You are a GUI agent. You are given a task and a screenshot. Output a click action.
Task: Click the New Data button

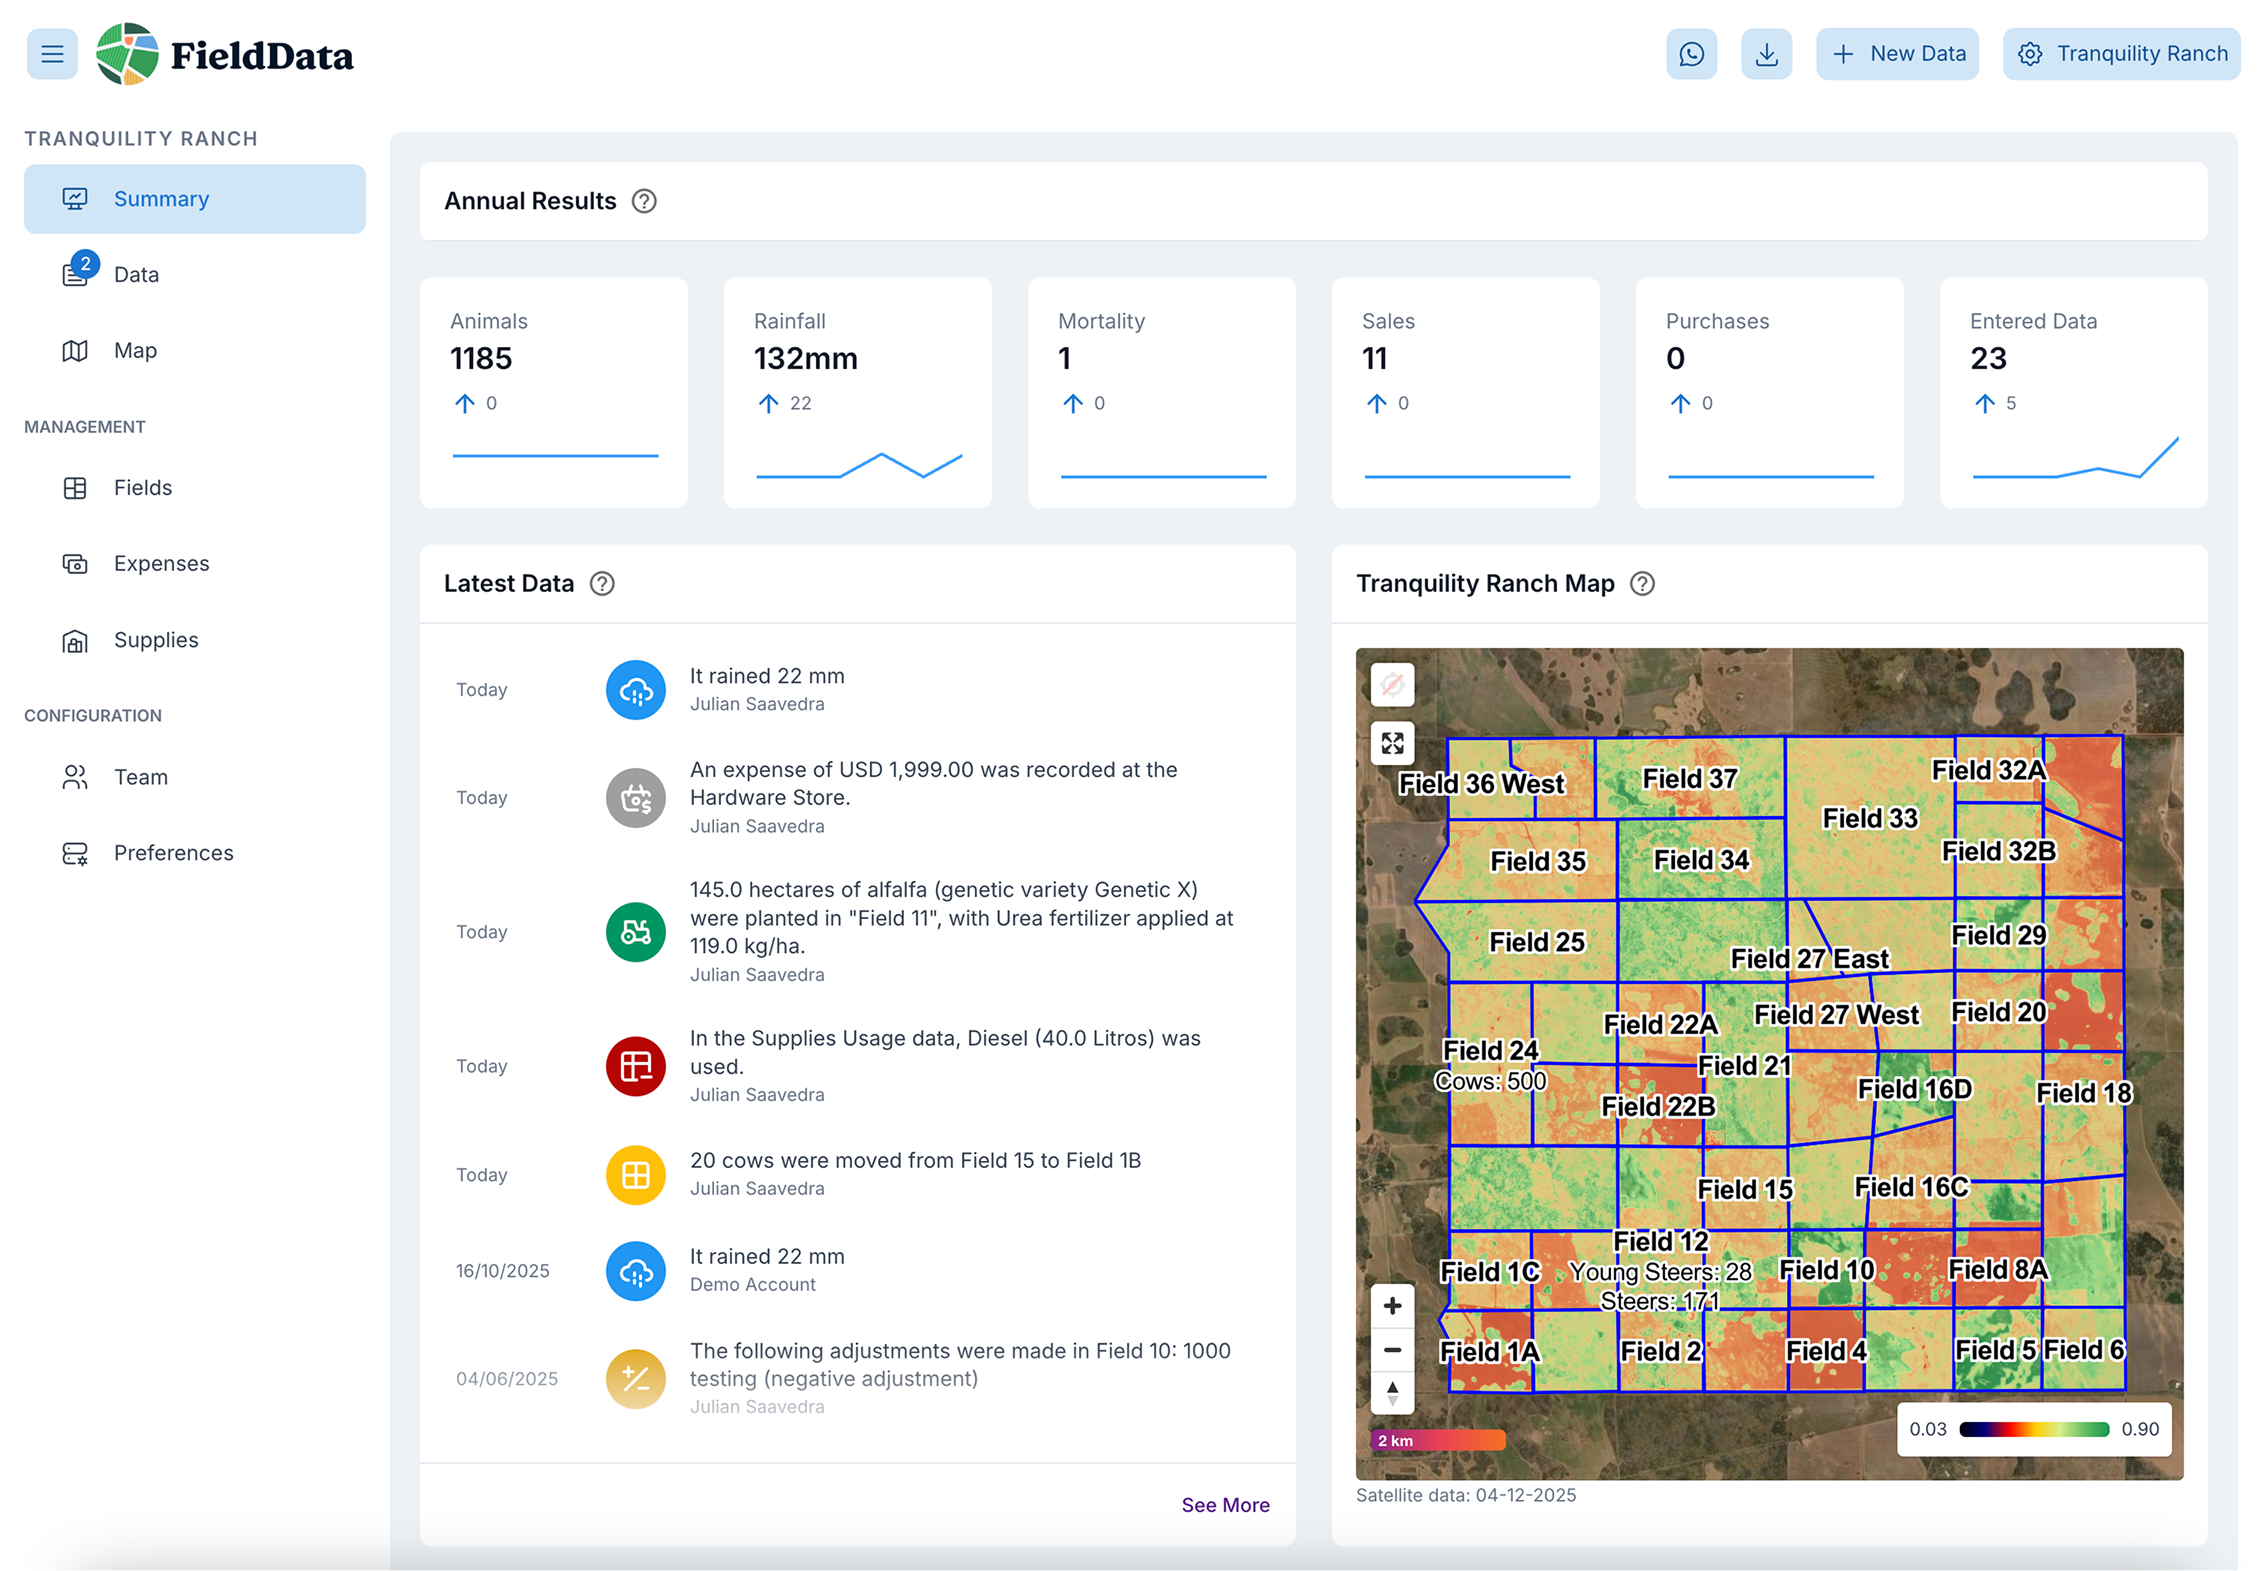pyautogui.click(x=1897, y=54)
